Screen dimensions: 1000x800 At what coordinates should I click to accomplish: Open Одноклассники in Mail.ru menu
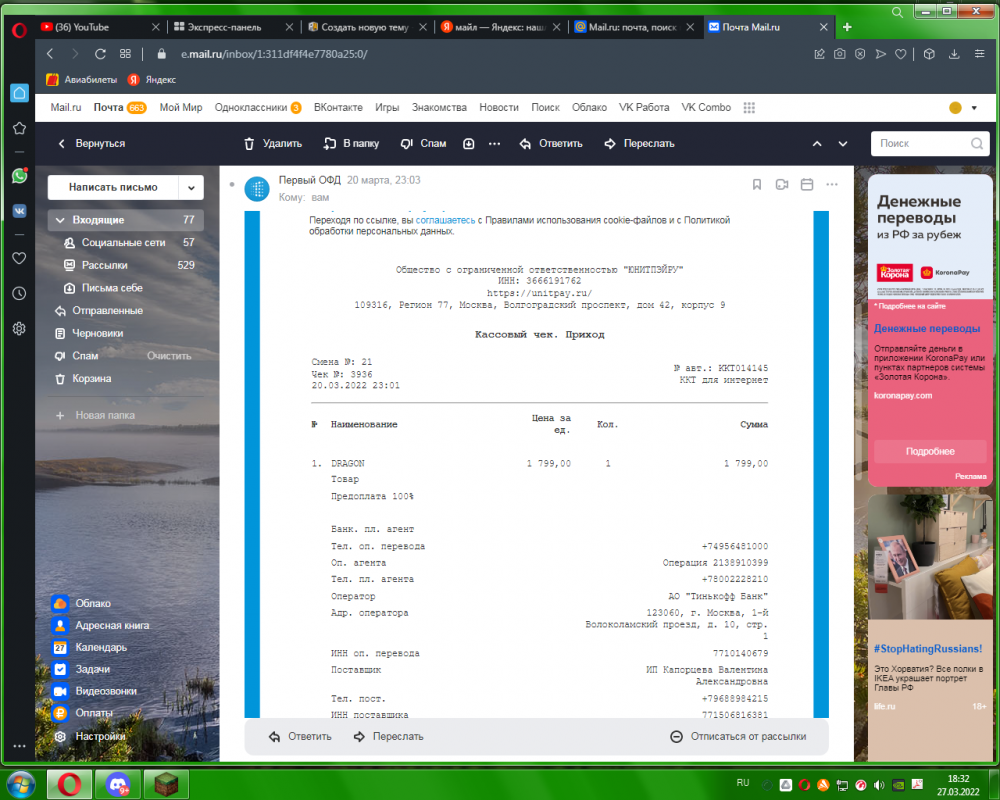(x=251, y=108)
